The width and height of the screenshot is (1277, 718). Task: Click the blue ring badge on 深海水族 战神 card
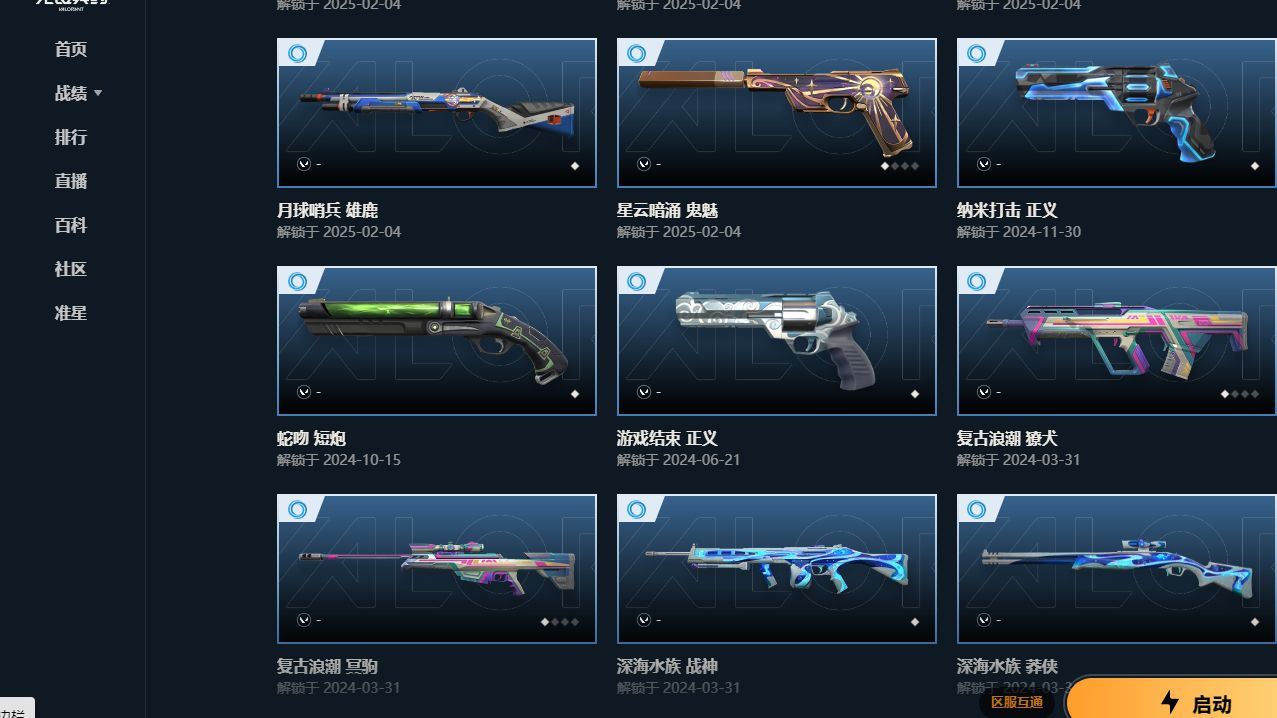click(x=637, y=509)
